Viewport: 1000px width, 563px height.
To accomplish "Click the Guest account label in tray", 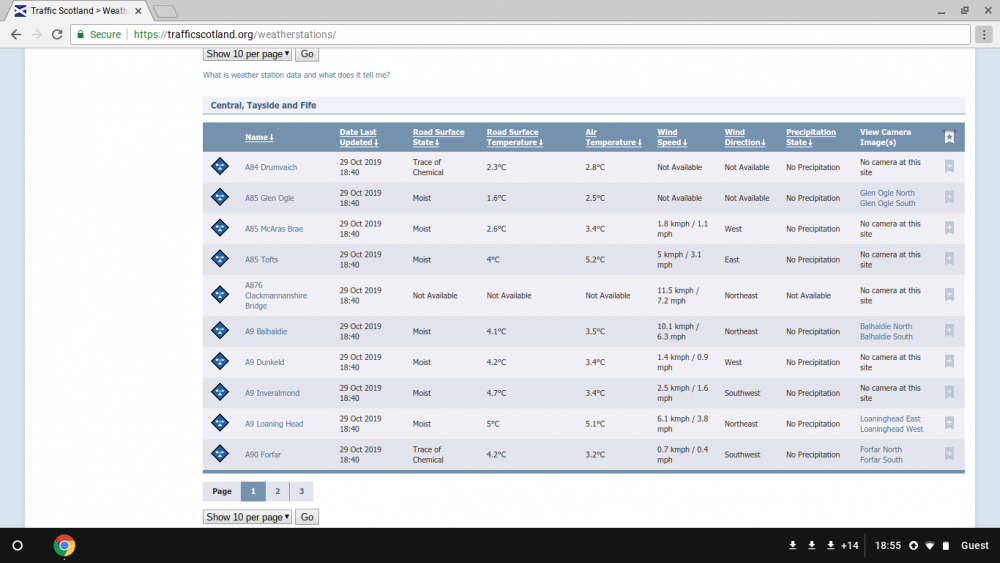I will (974, 546).
